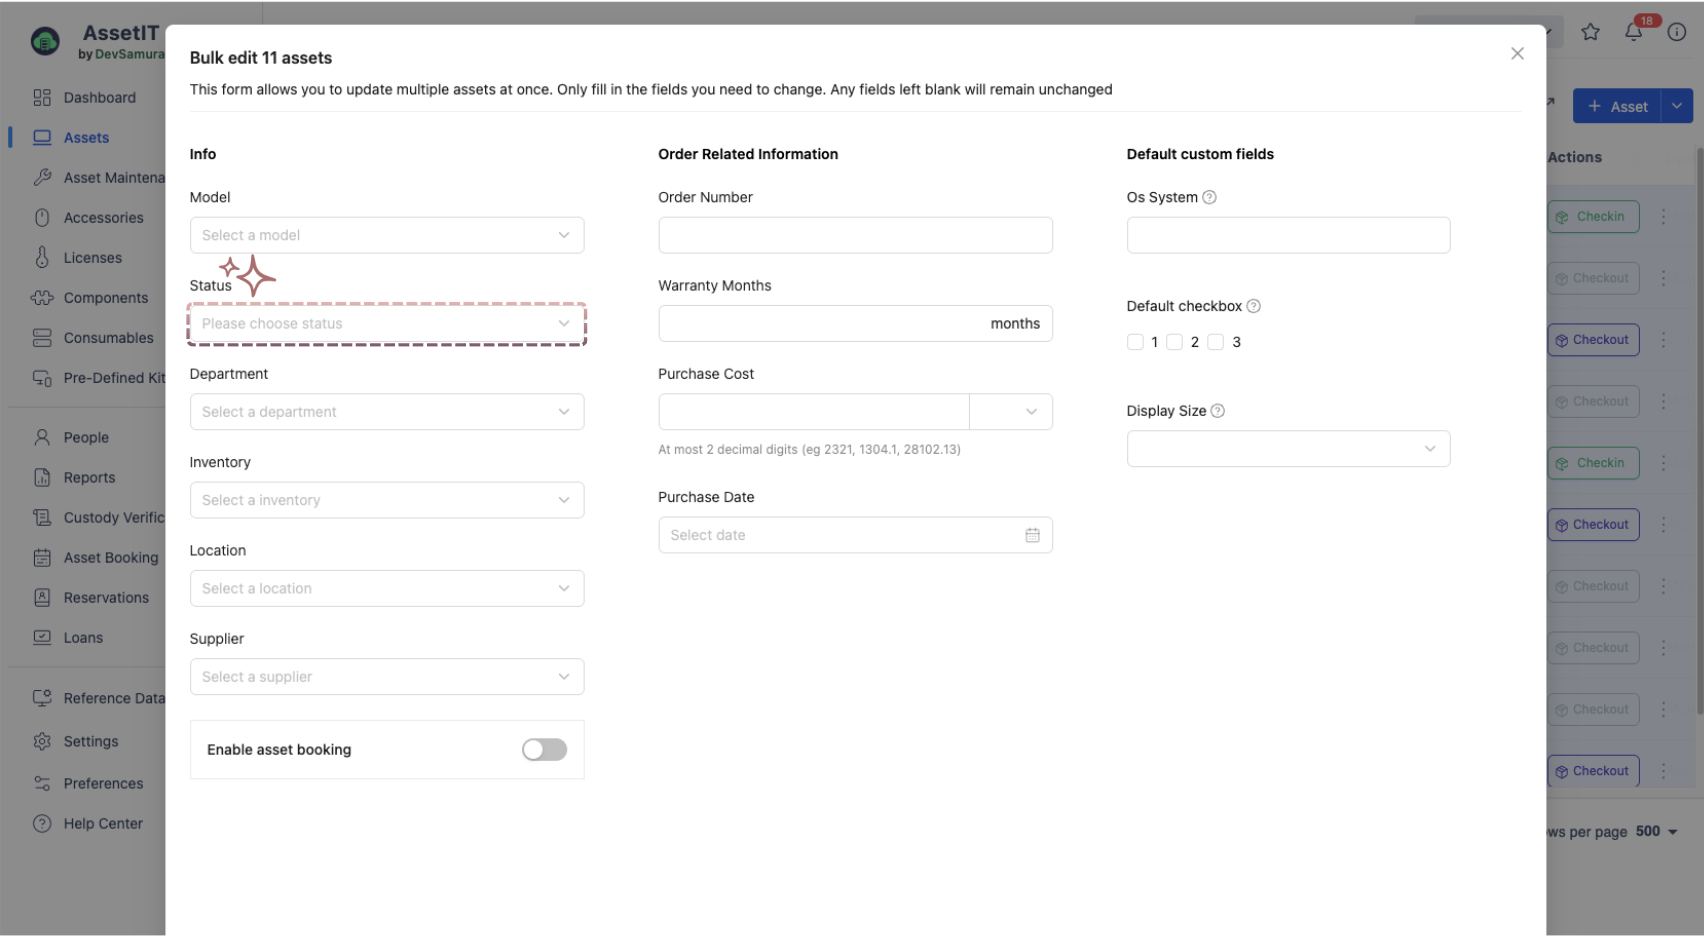Click the info icon in top bar
1704x936 pixels.
[x=1677, y=32]
